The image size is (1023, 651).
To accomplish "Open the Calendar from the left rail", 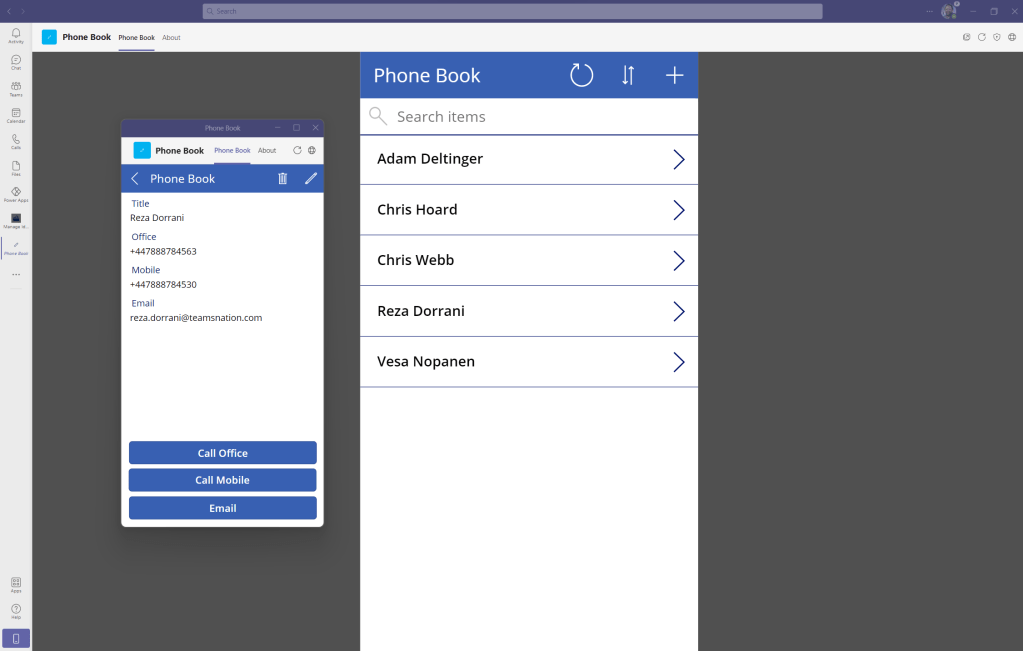I will (x=16, y=115).
